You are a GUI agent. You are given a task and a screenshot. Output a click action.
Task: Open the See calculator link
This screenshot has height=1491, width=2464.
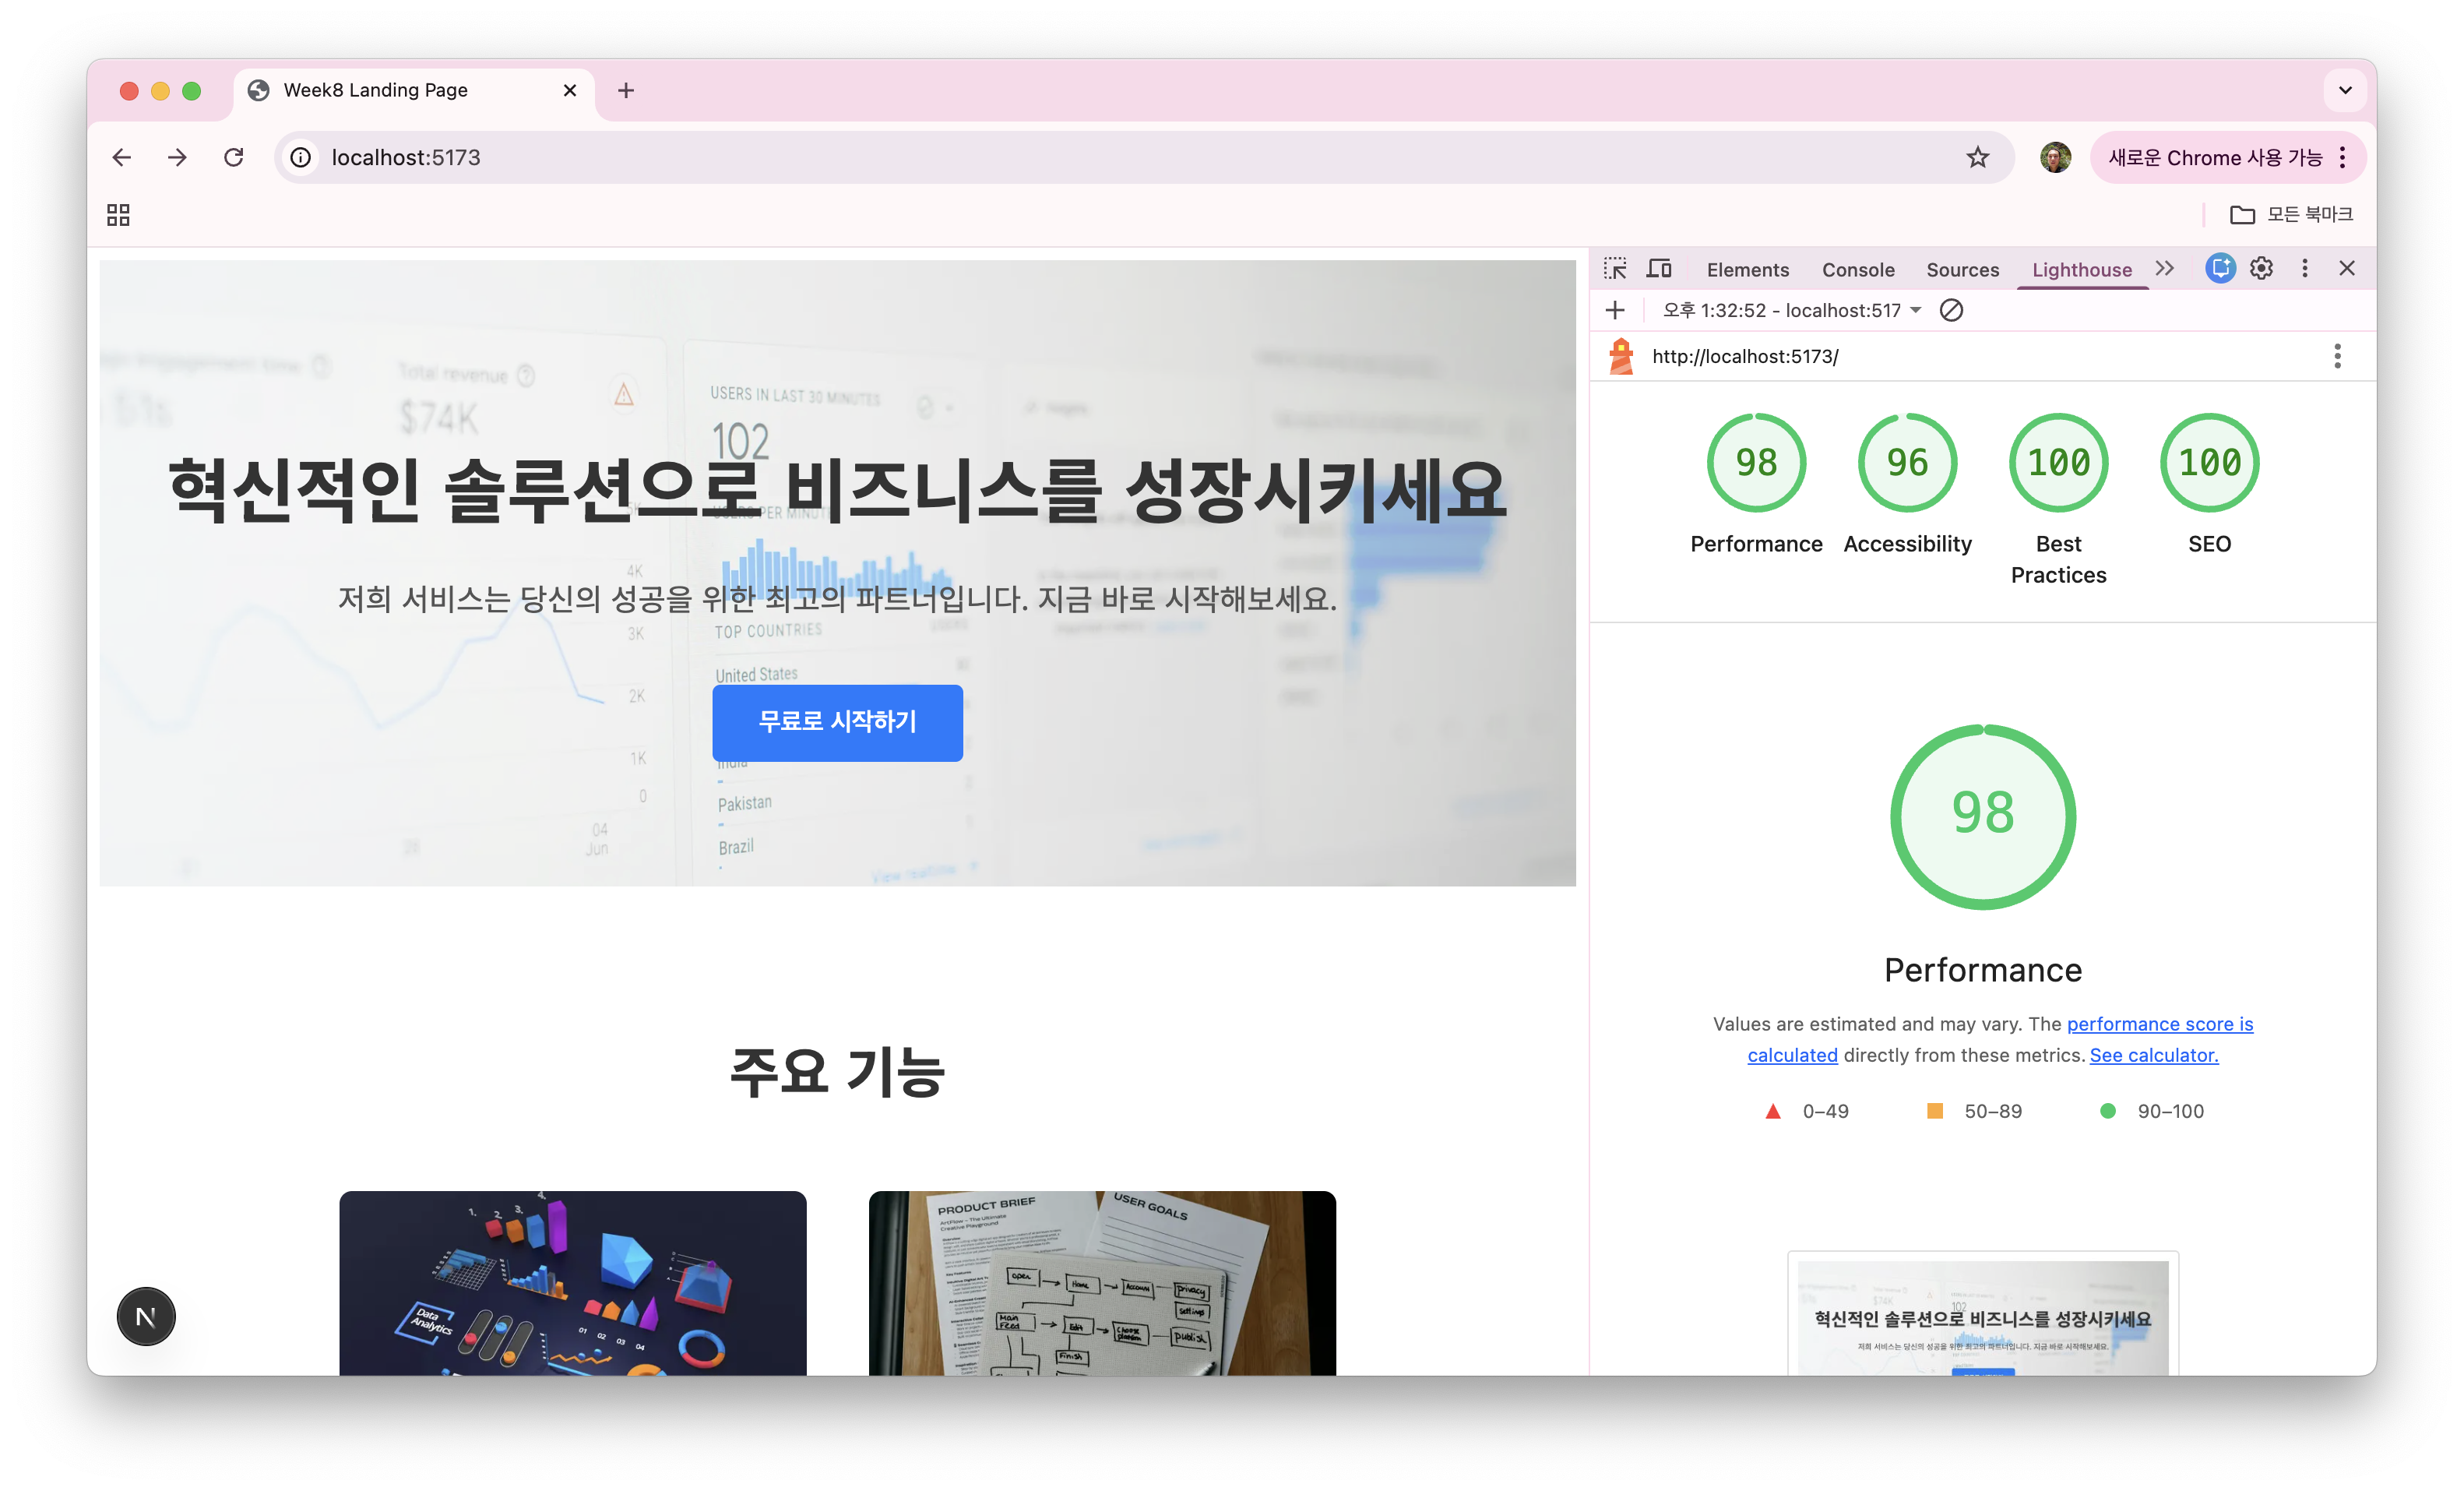click(x=2153, y=1055)
